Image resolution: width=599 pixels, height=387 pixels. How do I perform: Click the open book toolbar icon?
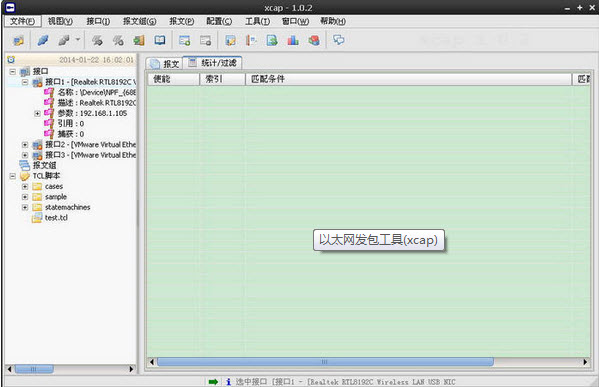(x=160, y=40)
